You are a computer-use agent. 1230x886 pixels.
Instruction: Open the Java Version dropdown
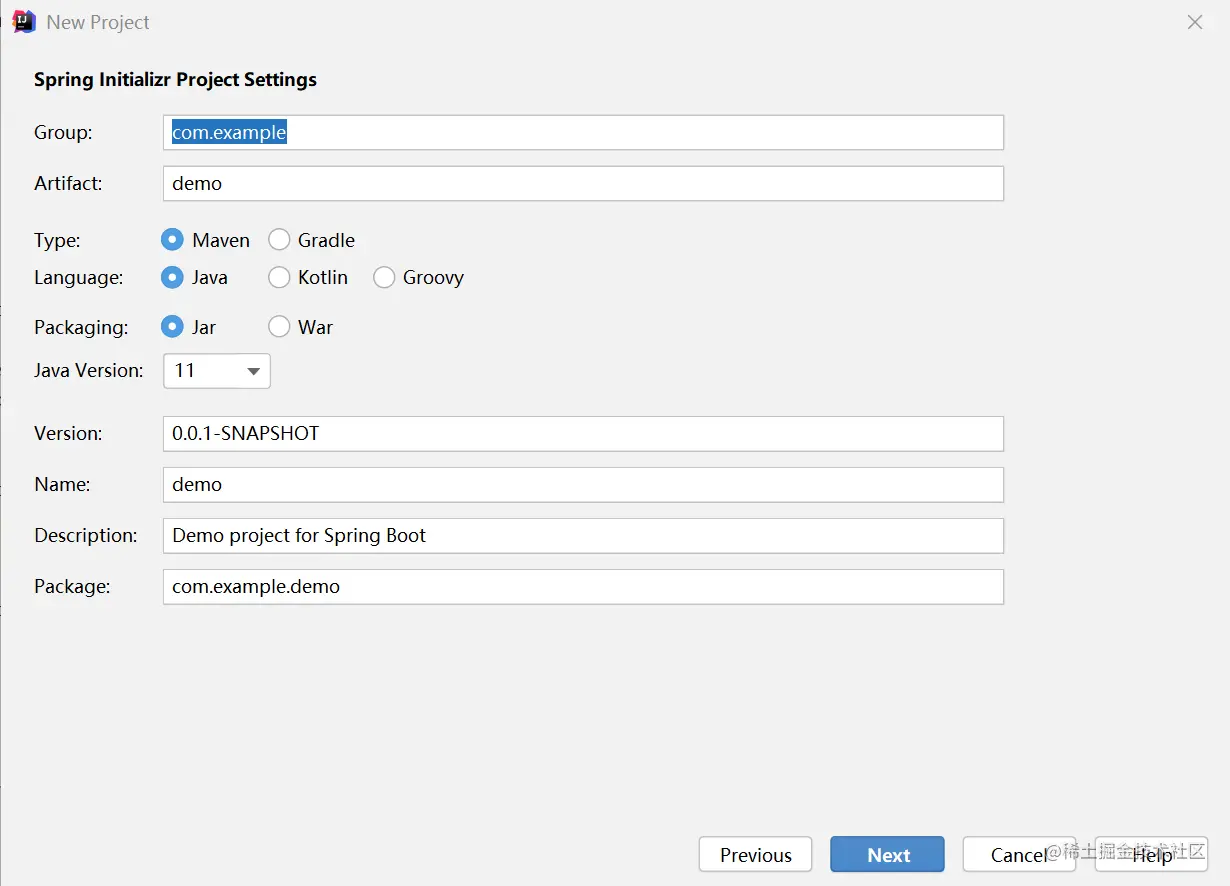pyautogui.click(x=217, y=371)
